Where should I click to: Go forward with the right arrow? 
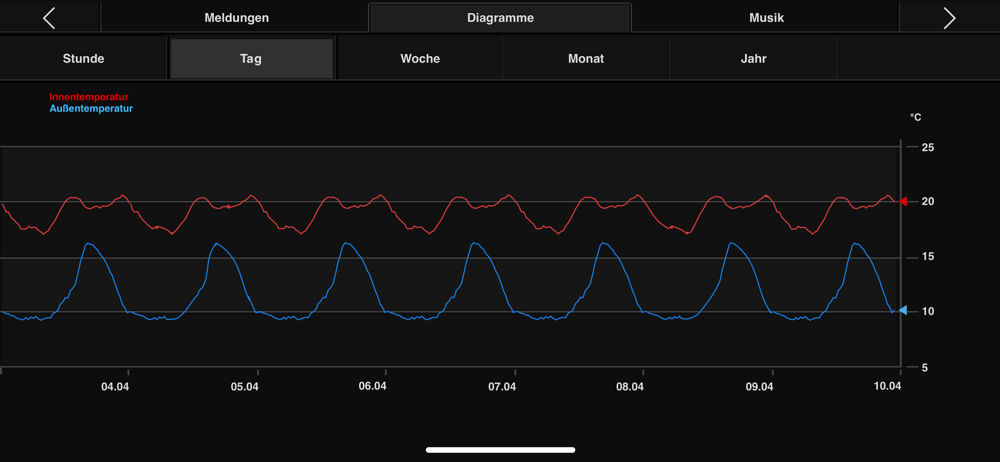[x=950, y=18]
